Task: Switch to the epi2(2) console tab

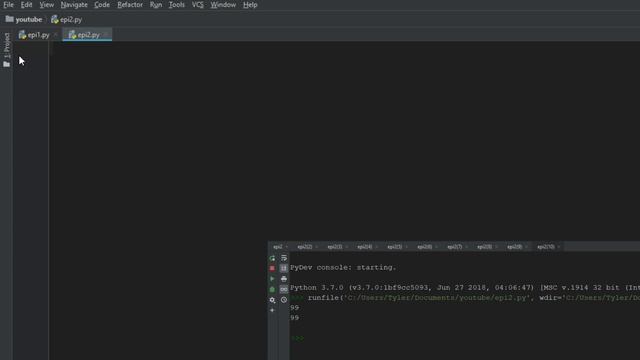Action: (304, 247)
